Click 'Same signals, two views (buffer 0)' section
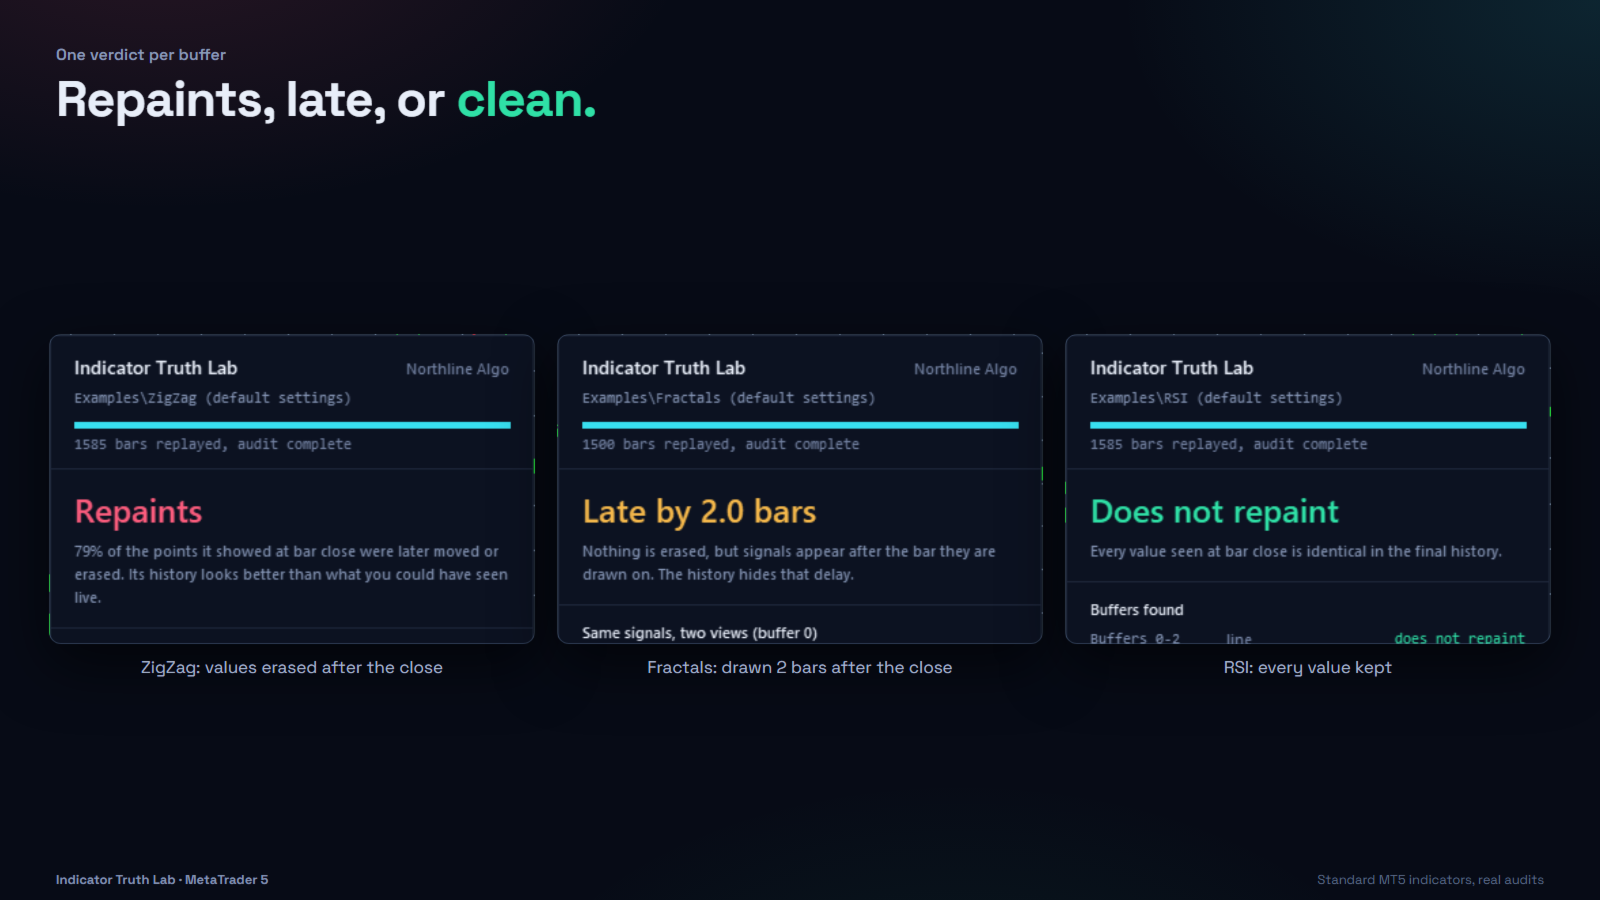This screenshot has width=1600, height=900. 699,633
